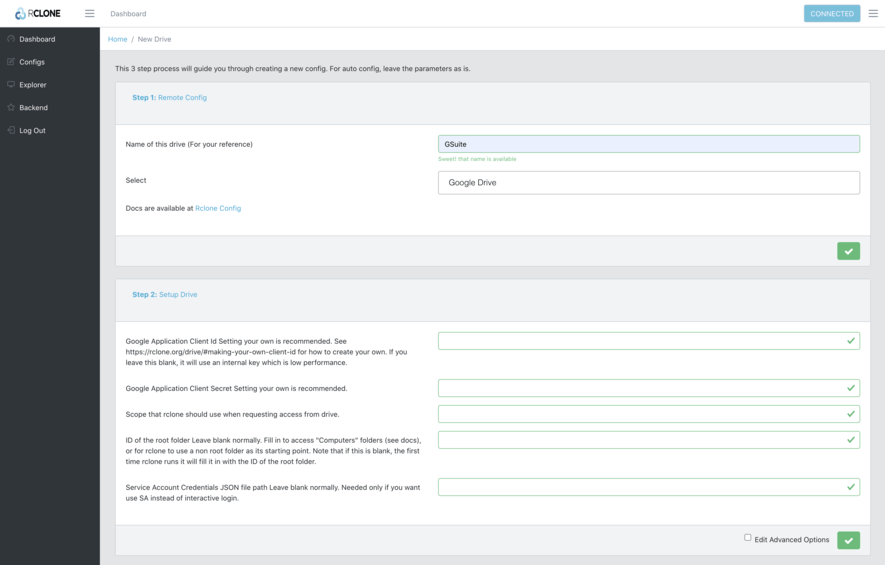Image resolution: width=885 pixels, height=565 pixels.
Task: Click the Explorer monitor icon in sidebar
Action: (11, 85)
